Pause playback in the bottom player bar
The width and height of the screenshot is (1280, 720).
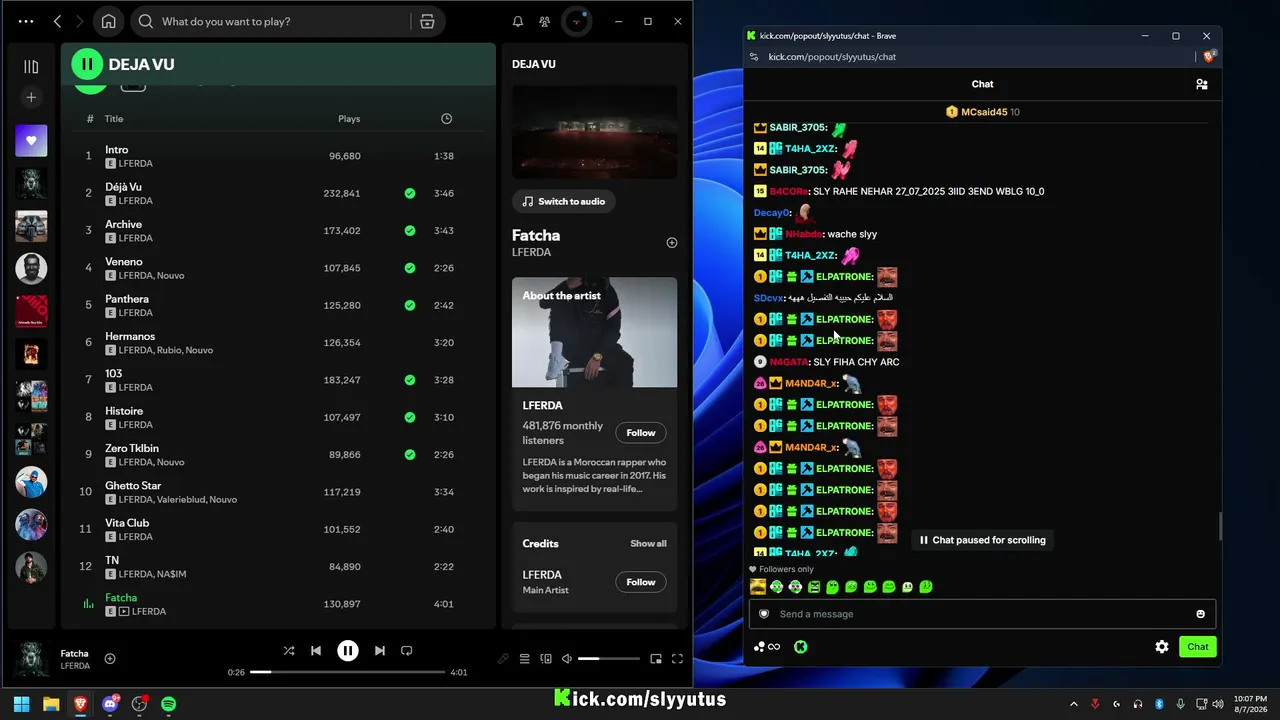[348, 651]
